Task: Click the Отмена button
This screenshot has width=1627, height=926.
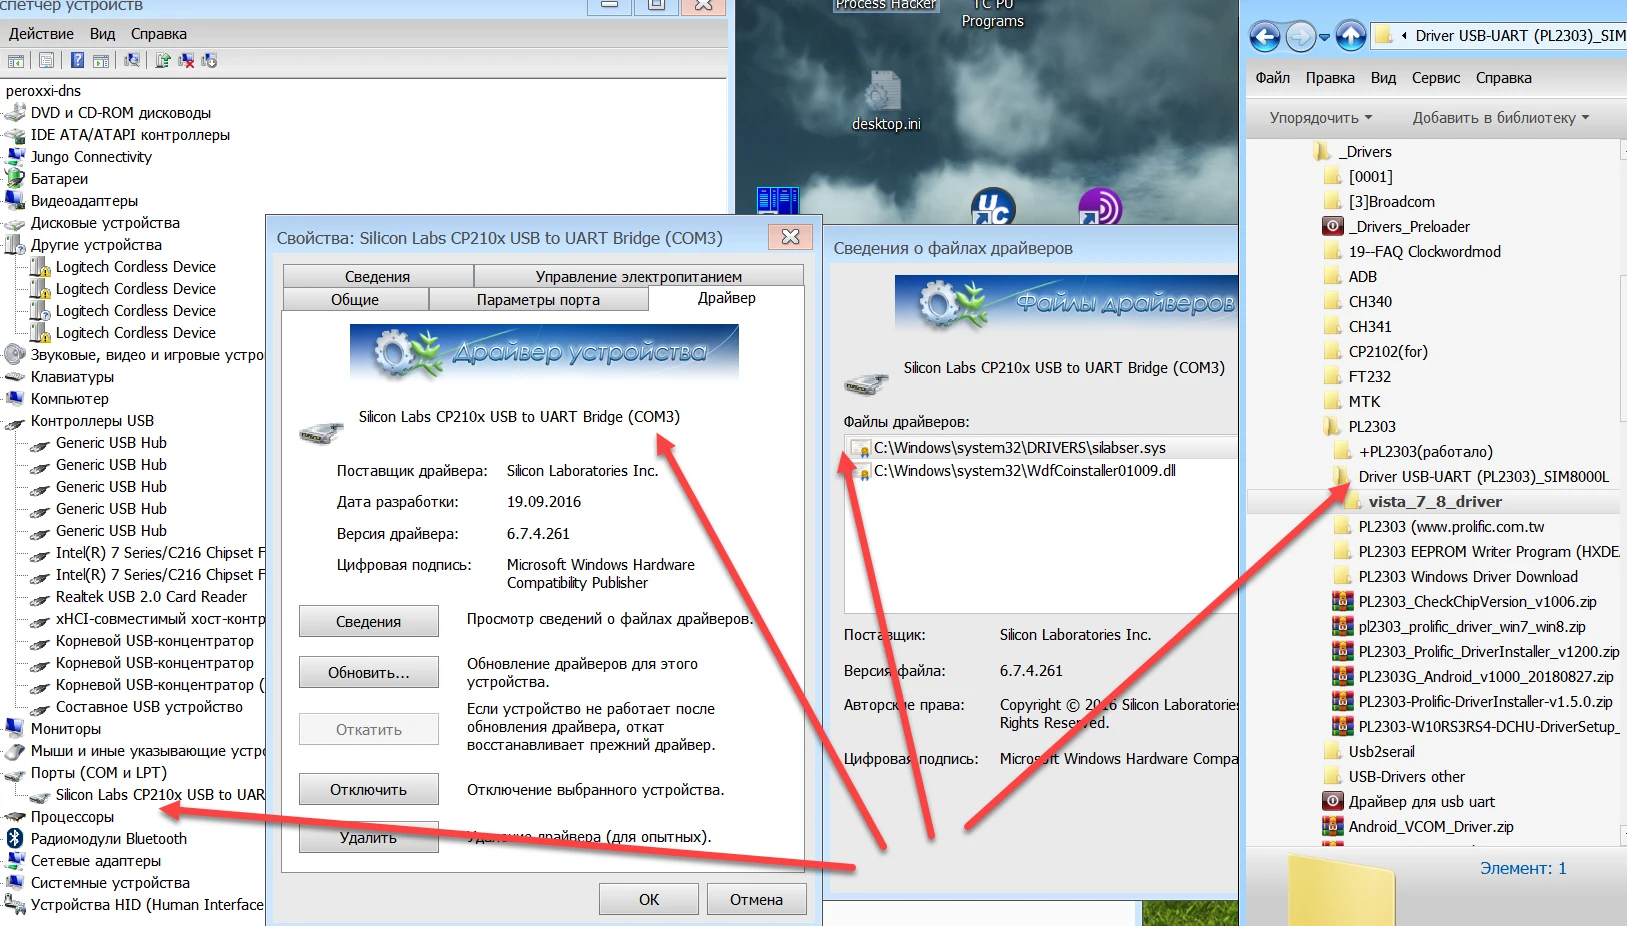Action: (x=756, y=900)
